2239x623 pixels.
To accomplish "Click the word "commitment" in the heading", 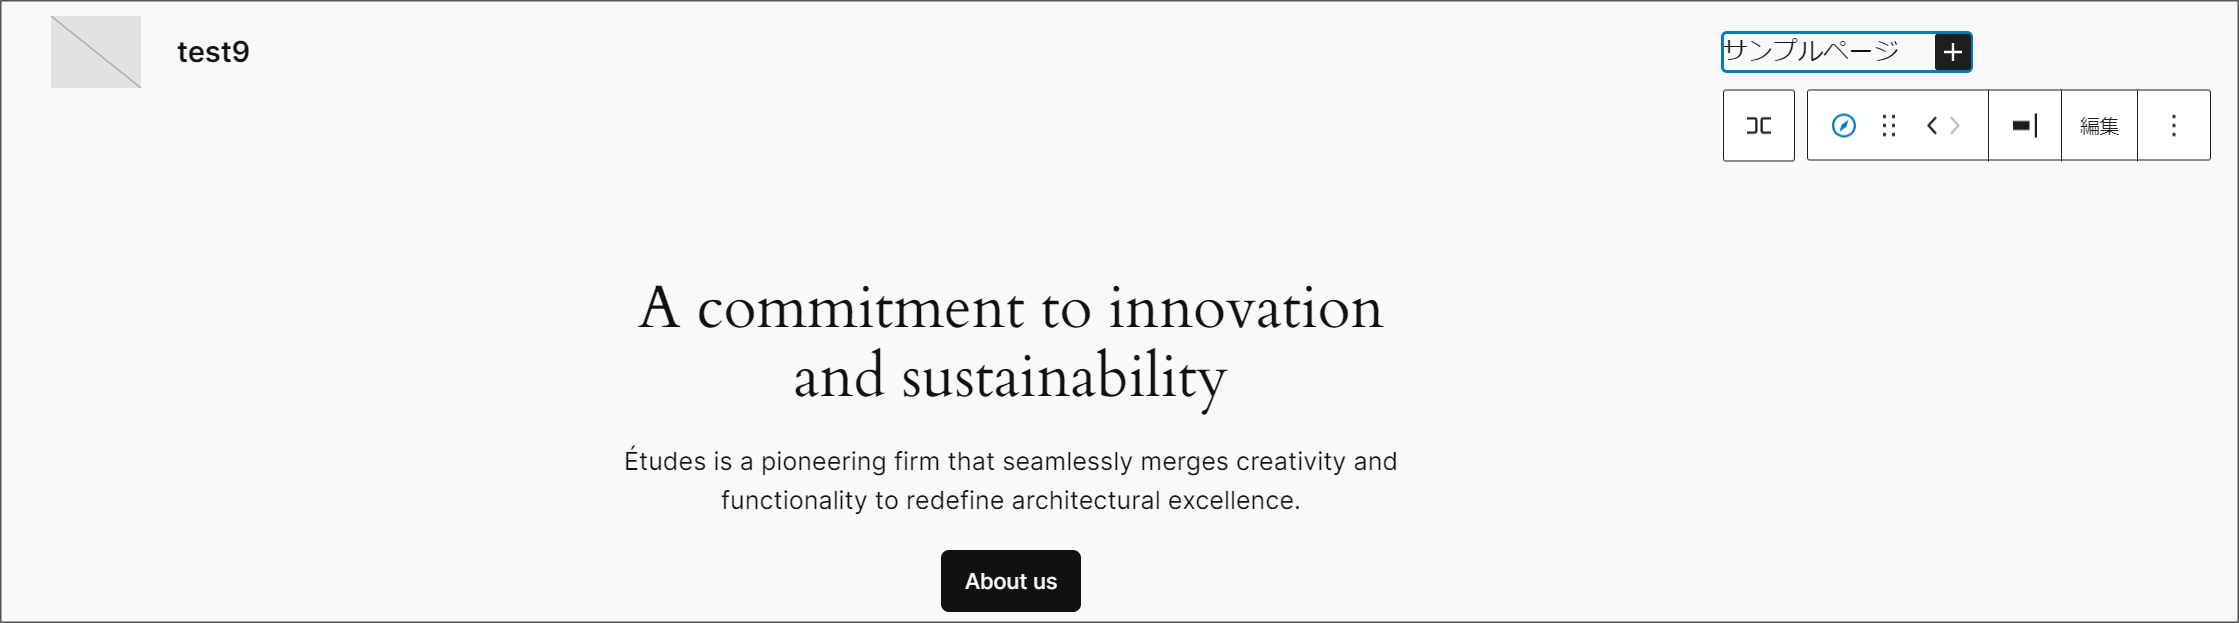I will point(860,308).
